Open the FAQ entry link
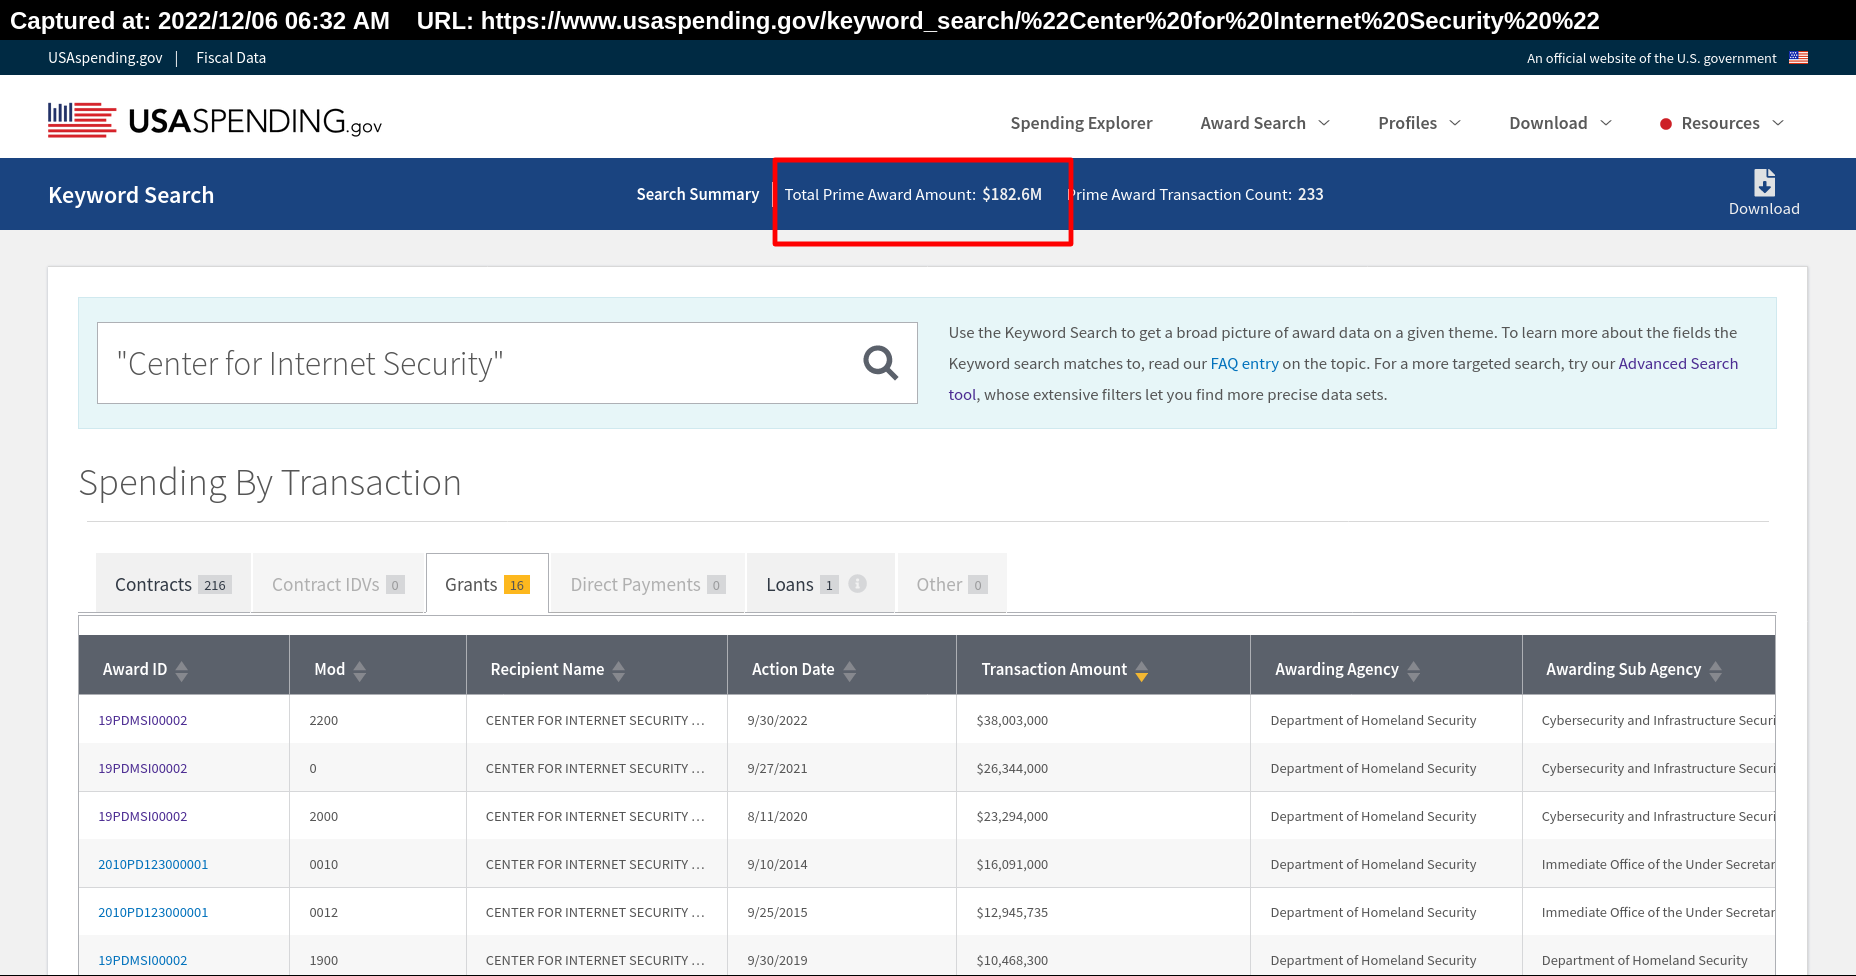Screen dimensions: 1856x976 pyautogui.click(x=1244, y=364)
